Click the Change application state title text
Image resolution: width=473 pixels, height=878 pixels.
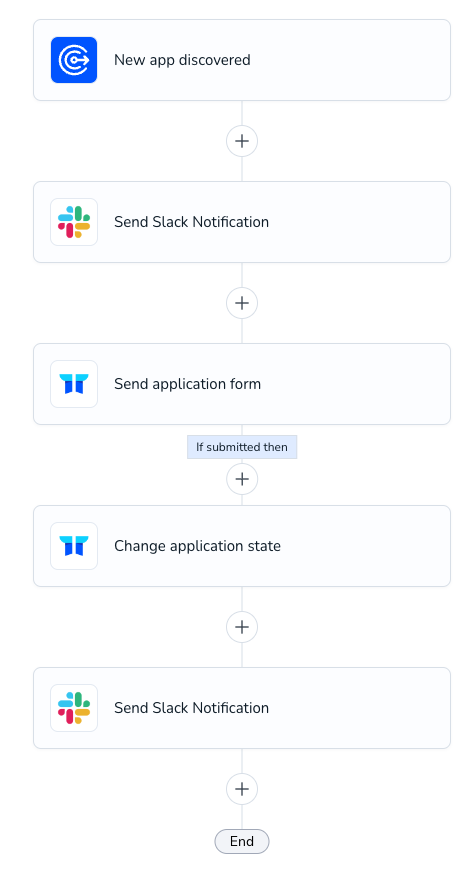tap(198, 546)
